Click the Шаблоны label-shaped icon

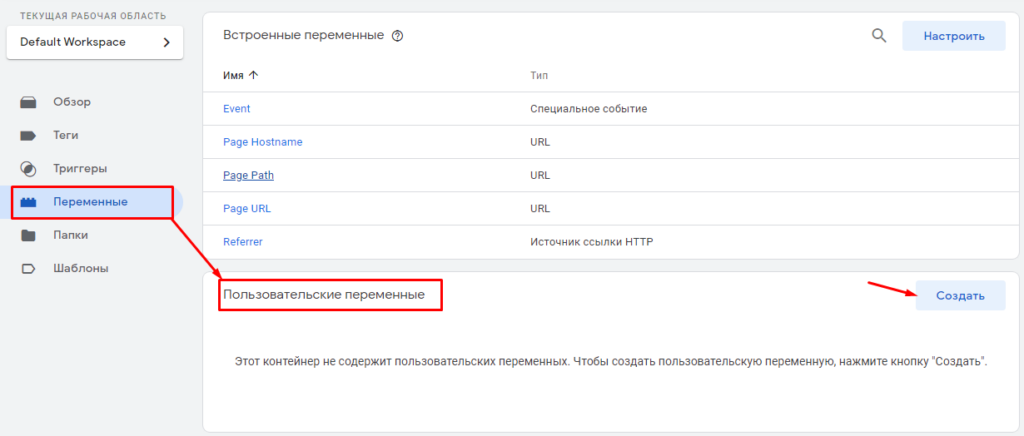click(x=28, y=269)
